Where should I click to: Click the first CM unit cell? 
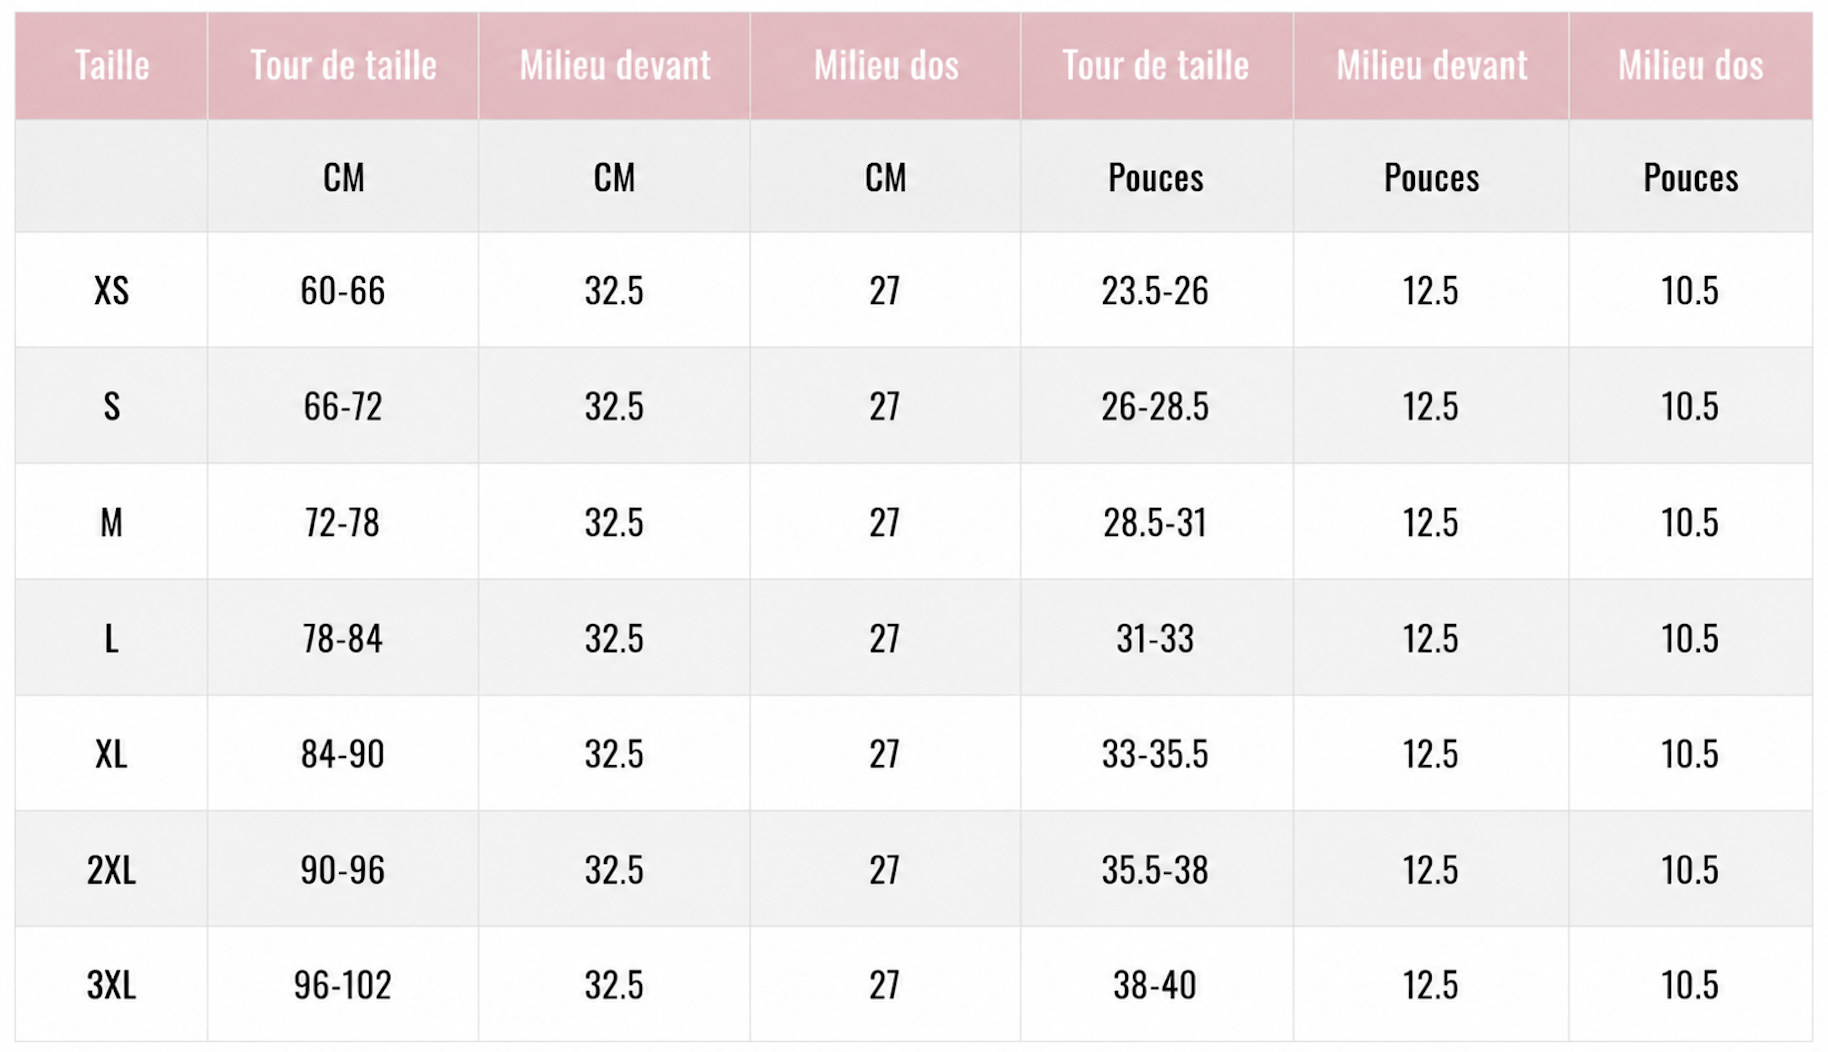coord(343,178)
